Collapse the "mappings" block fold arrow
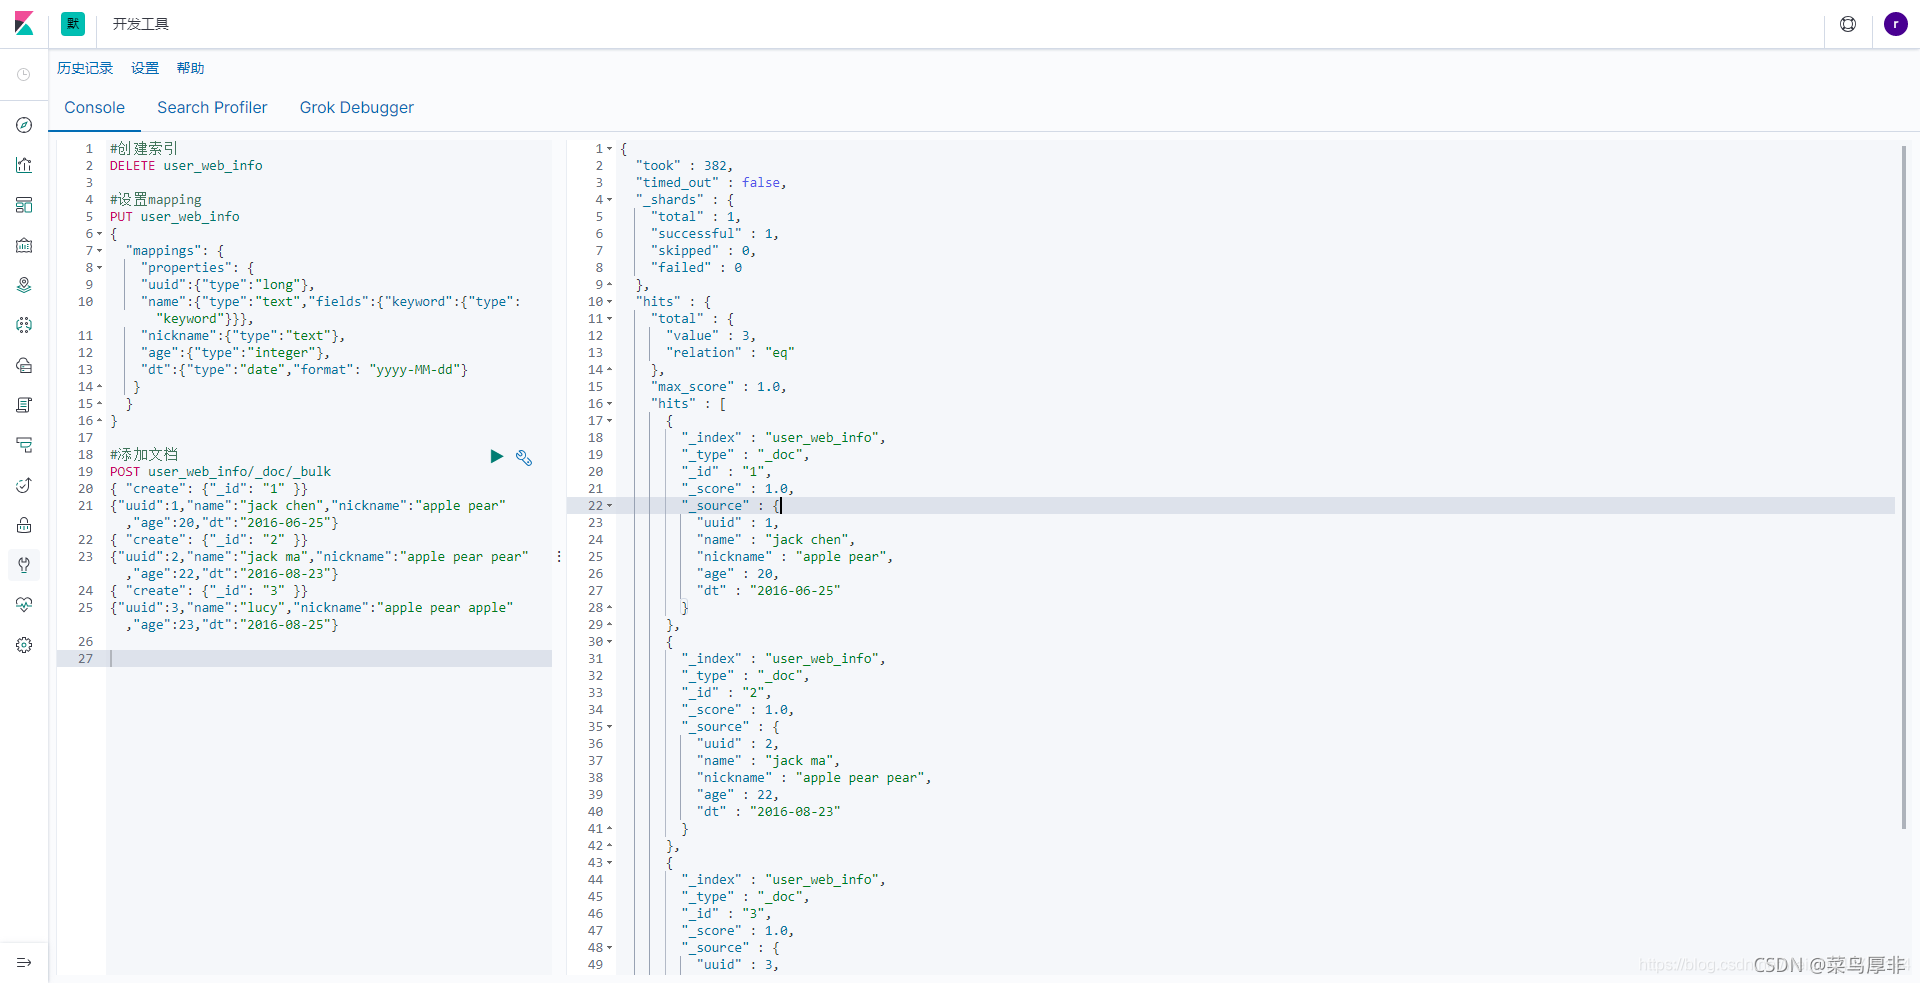The width and height of the screenshot is (1920, 983). coord(99,251)
